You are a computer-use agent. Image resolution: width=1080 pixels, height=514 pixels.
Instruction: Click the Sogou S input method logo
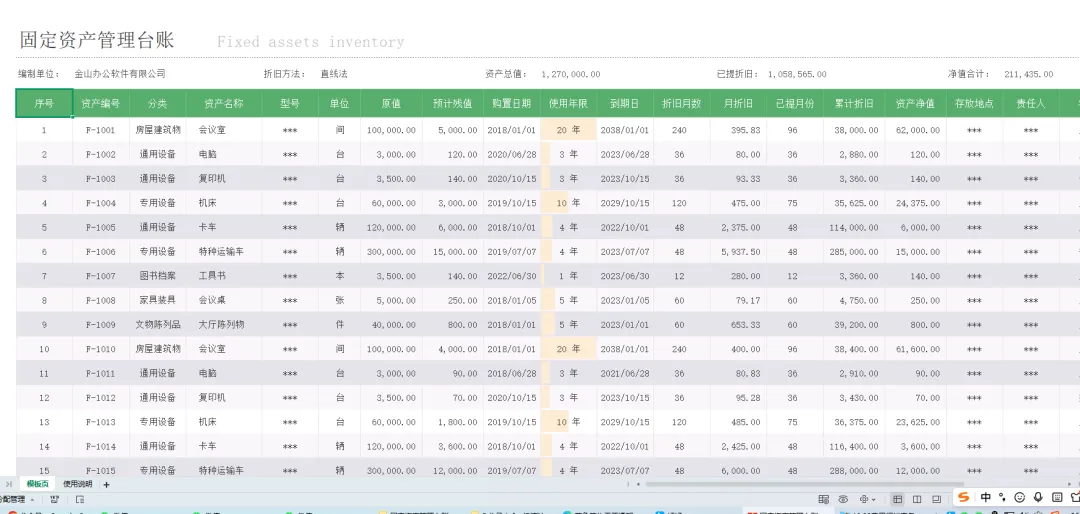964,497
